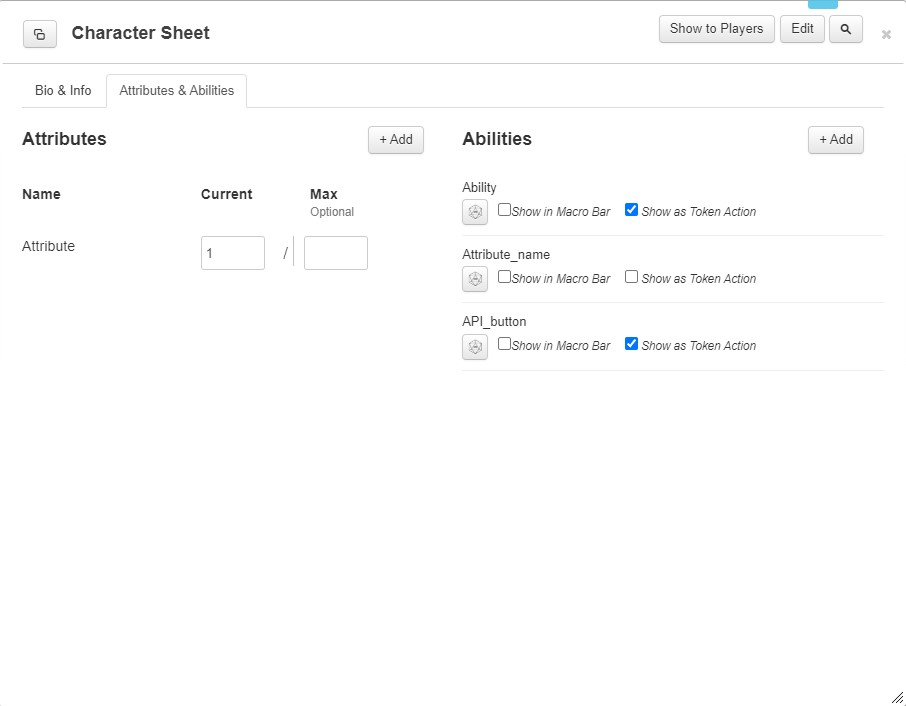
Task: Uncheck Show as Token Action for API_button
Action: tap(632, 344)
